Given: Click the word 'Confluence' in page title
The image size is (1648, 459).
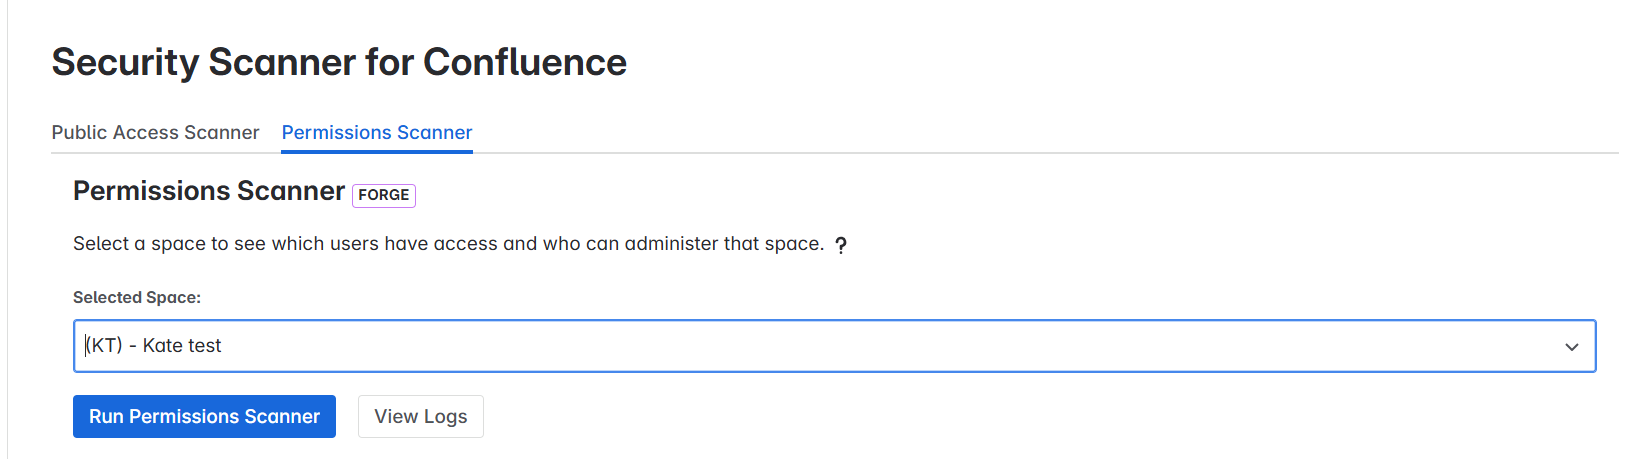Looking at the screenshot, I should 525,62.
